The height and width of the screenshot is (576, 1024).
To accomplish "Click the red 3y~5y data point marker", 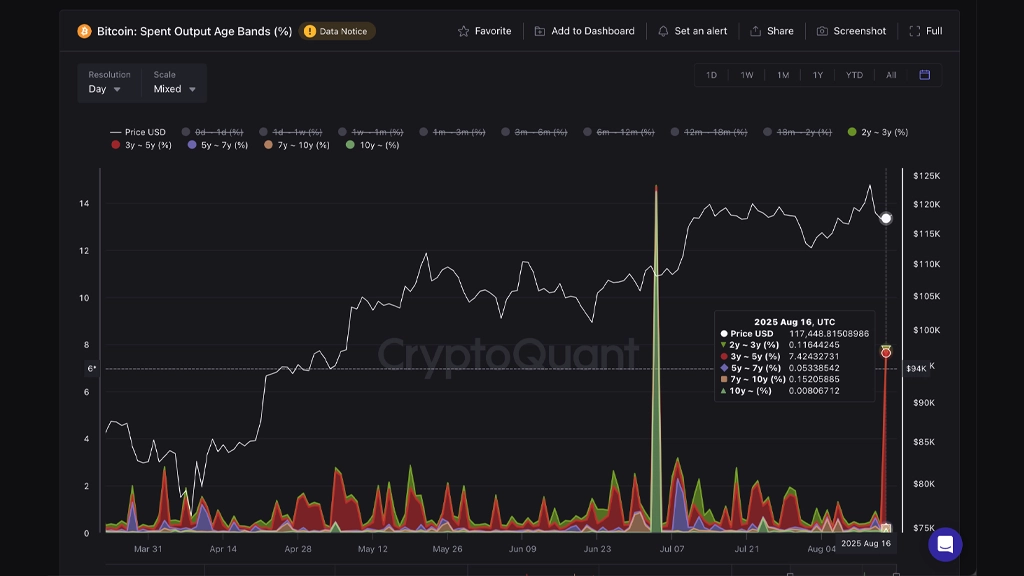I will [x=886, y=353].
